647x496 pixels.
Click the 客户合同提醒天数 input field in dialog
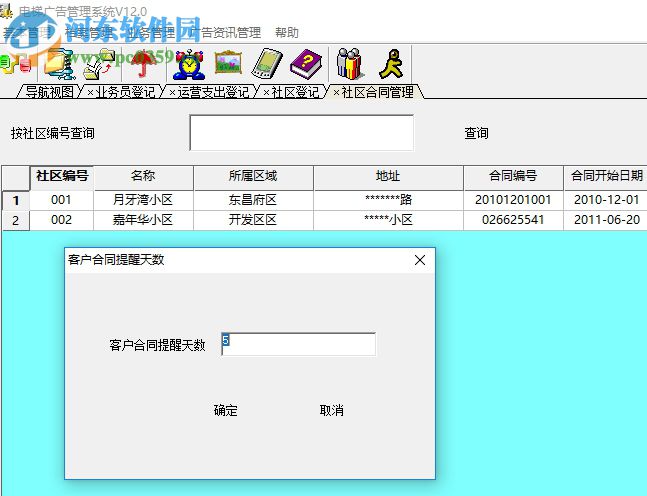pyautogui.click(x=298, y=344)
